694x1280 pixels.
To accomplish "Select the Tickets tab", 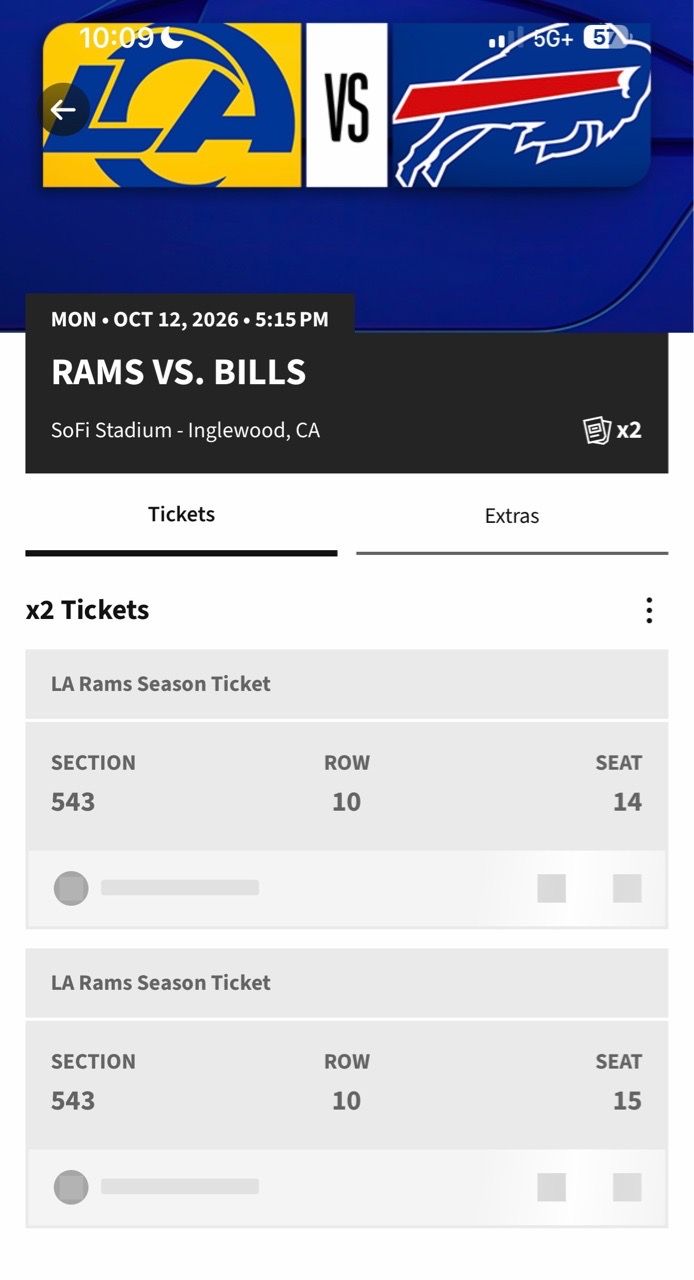I will point(182,514).
